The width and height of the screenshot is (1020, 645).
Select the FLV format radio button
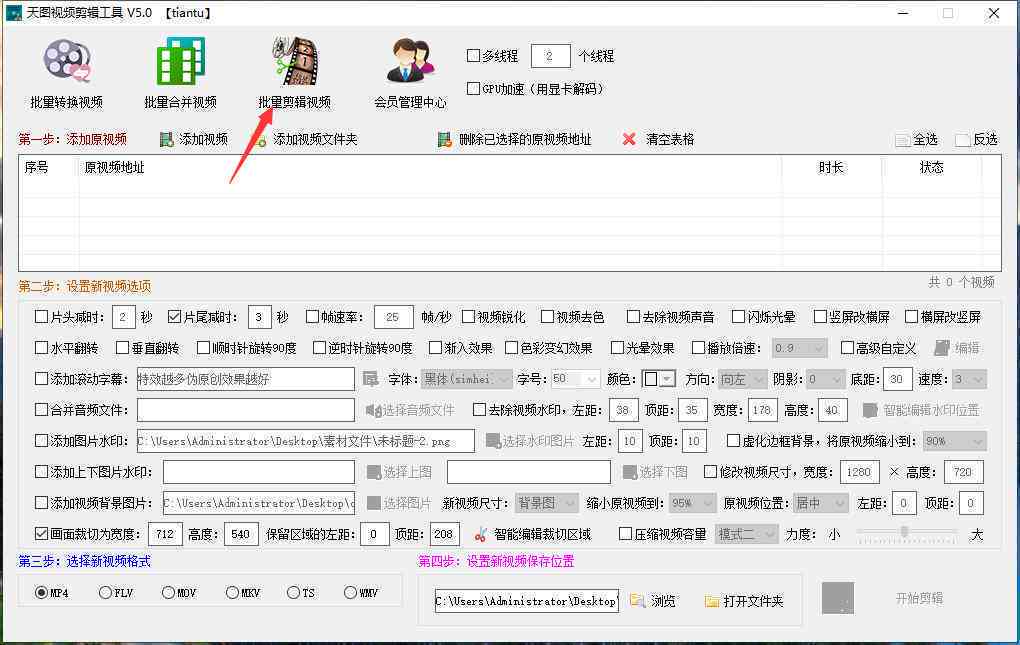105,592
